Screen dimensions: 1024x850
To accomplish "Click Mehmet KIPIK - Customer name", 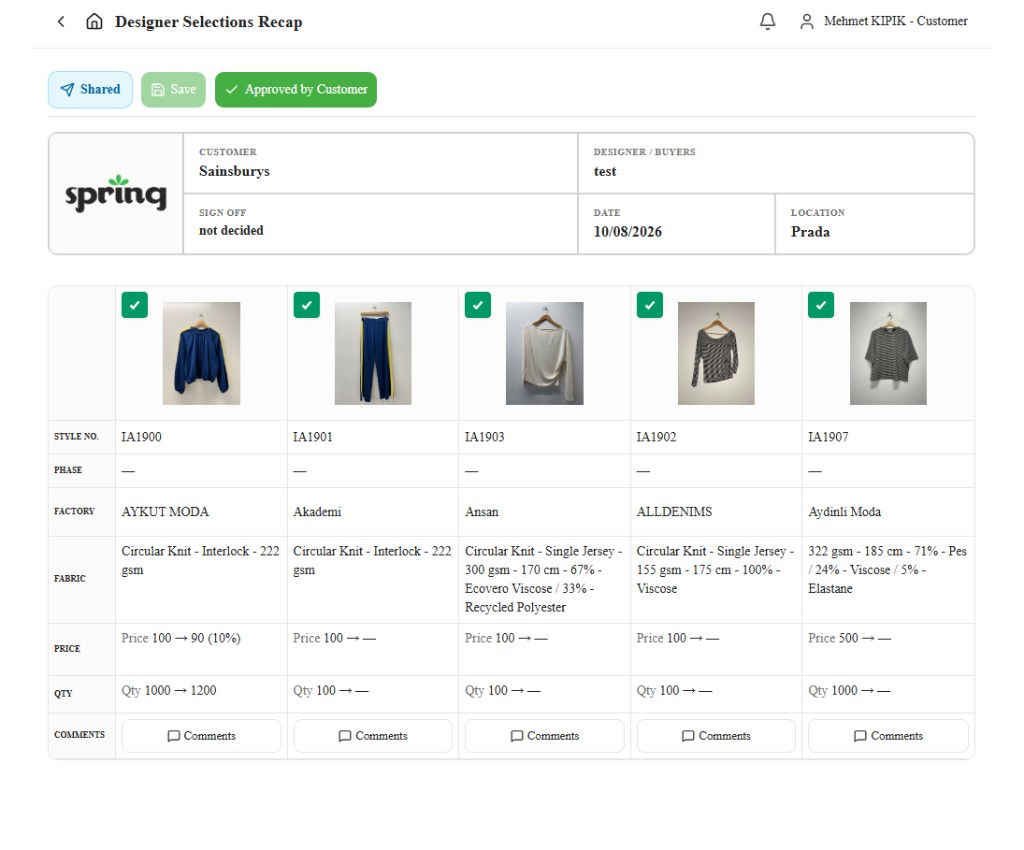I will point(895,21).
